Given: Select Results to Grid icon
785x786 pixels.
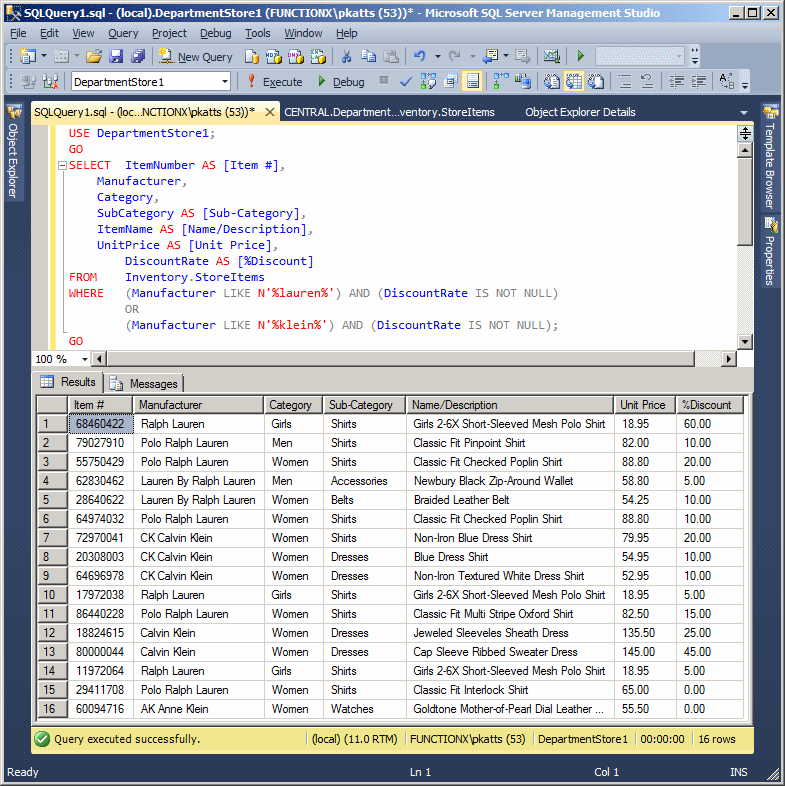Looking at the screenshot, I should pyautogui.click(x=574, y=81).
